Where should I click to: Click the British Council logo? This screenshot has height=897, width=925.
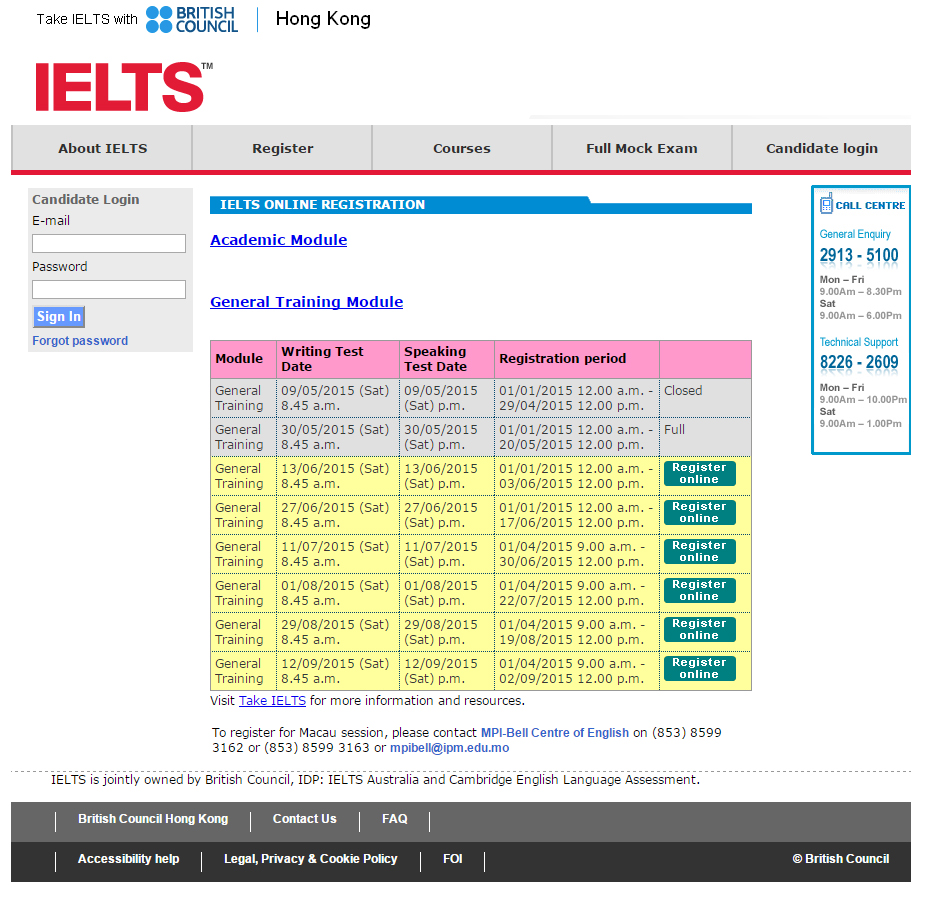(x=191, y=19)
